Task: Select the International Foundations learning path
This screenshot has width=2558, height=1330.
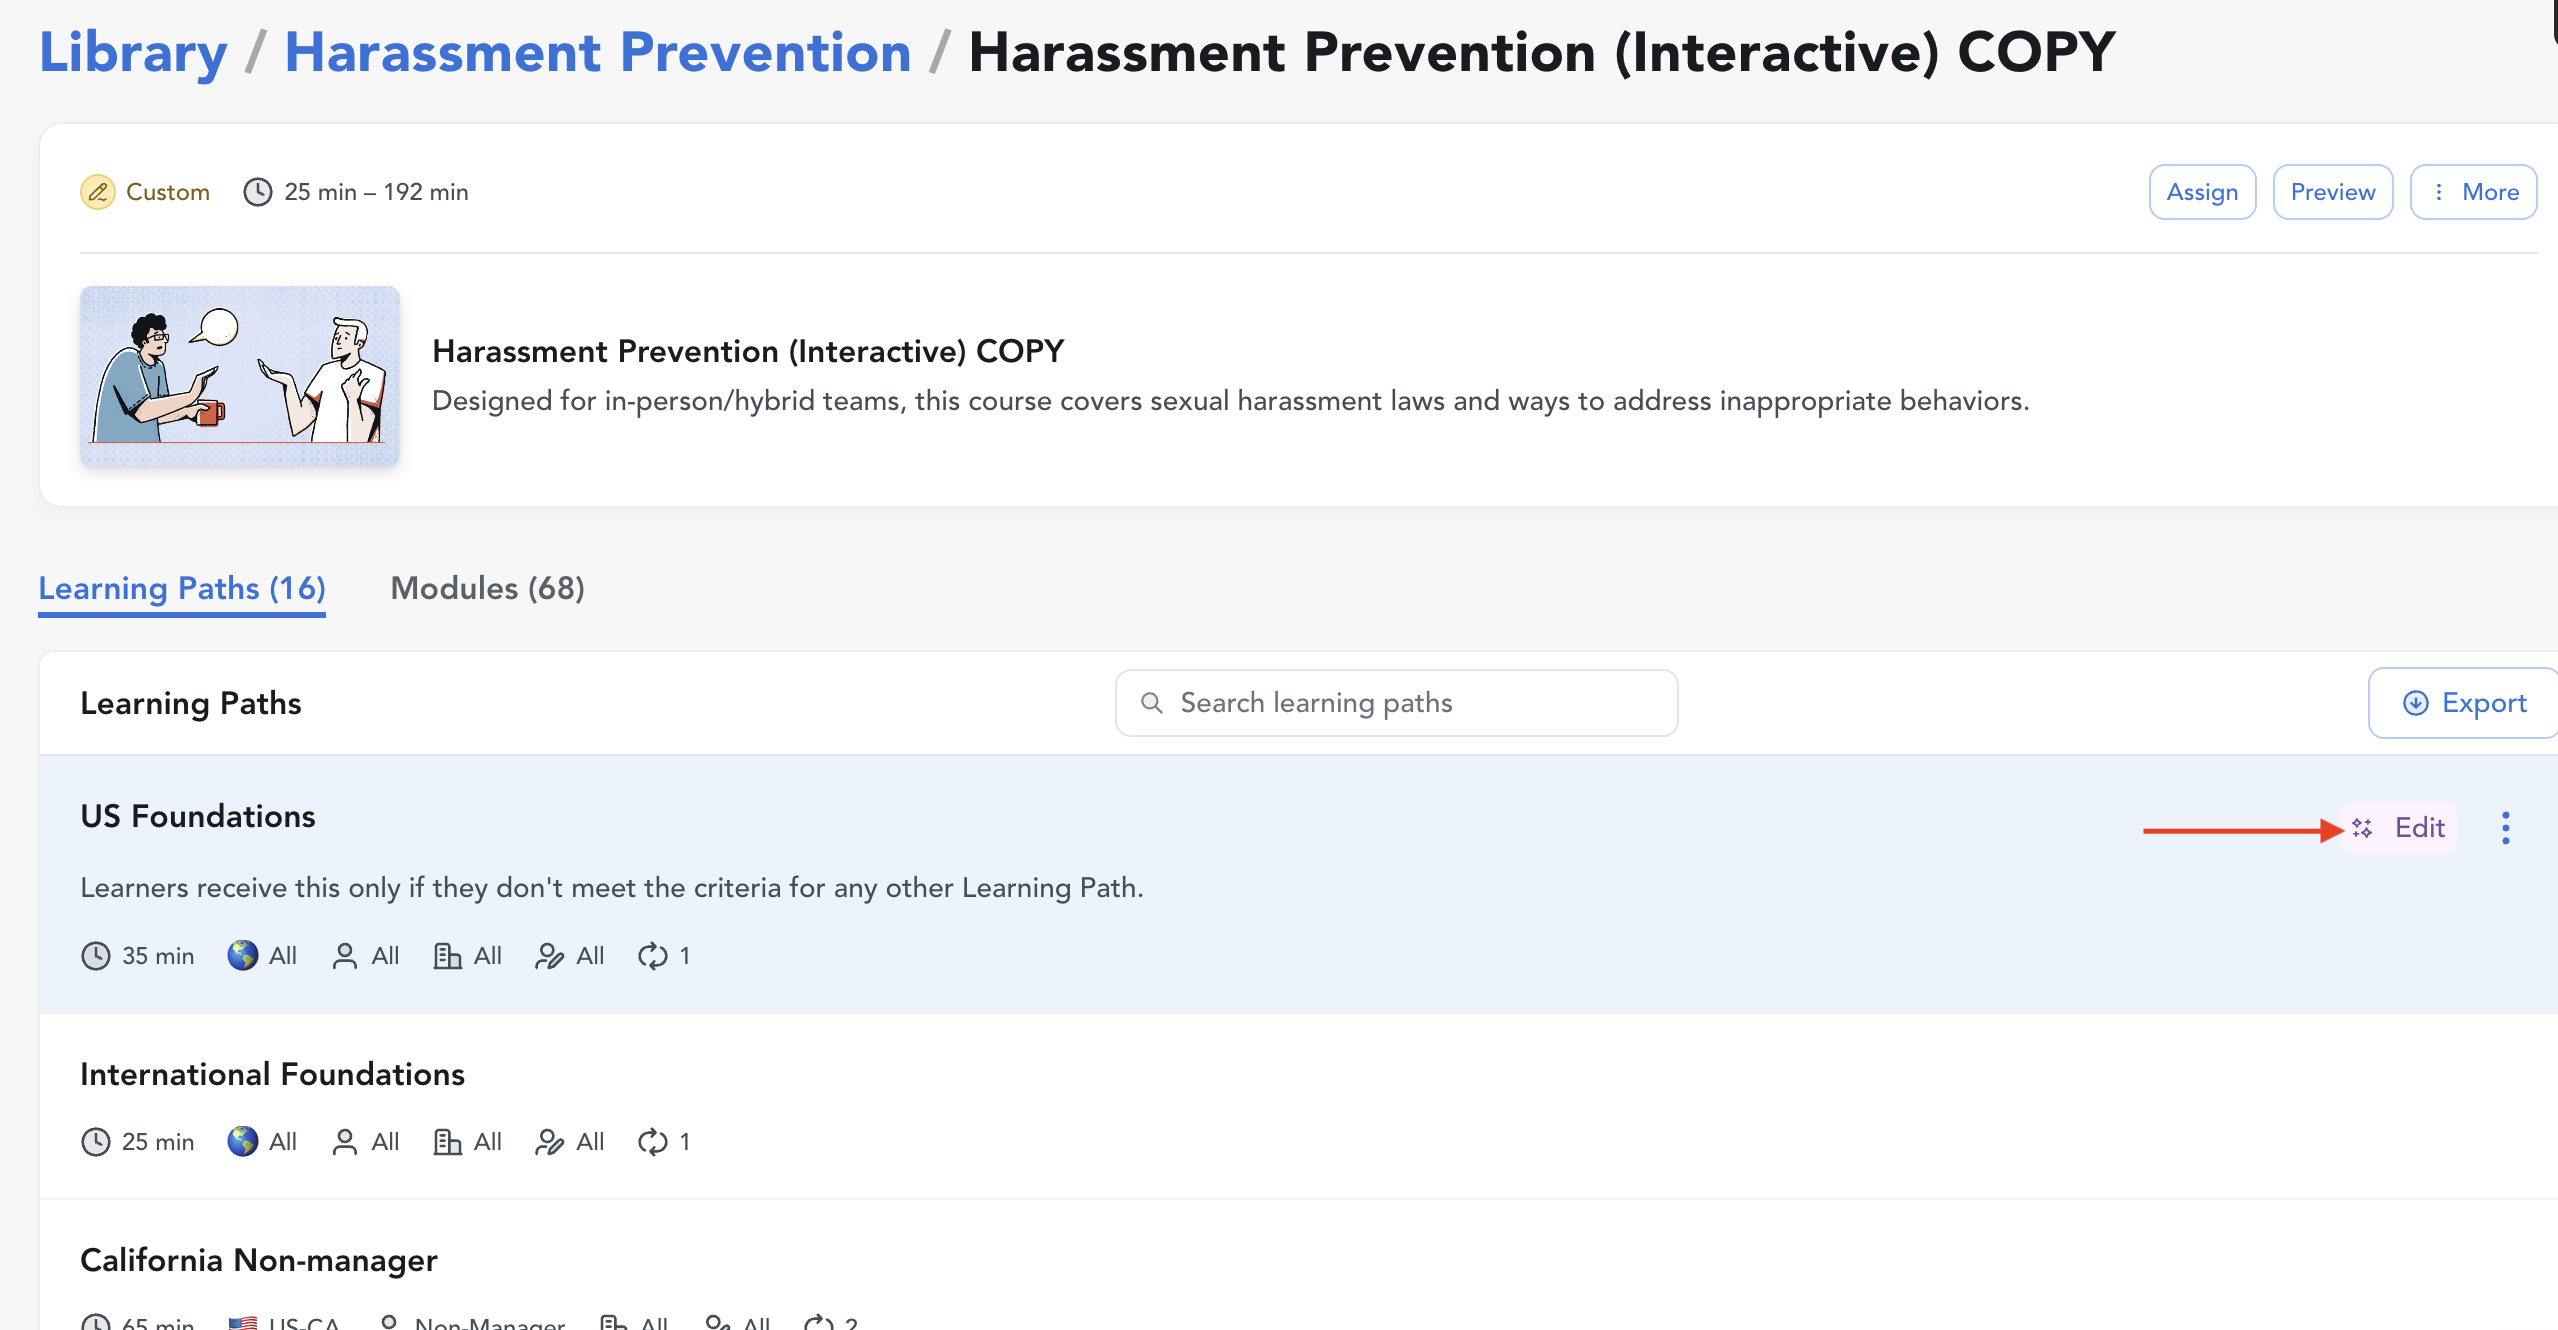Action: [x=272, y=1074]
